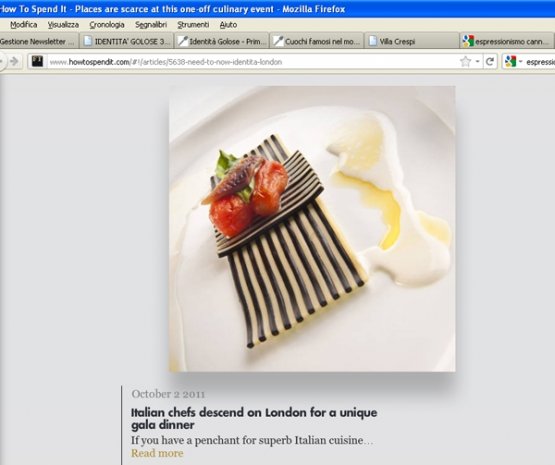Open the URL history dropdown arrow
555x465 pixels.
477,62
